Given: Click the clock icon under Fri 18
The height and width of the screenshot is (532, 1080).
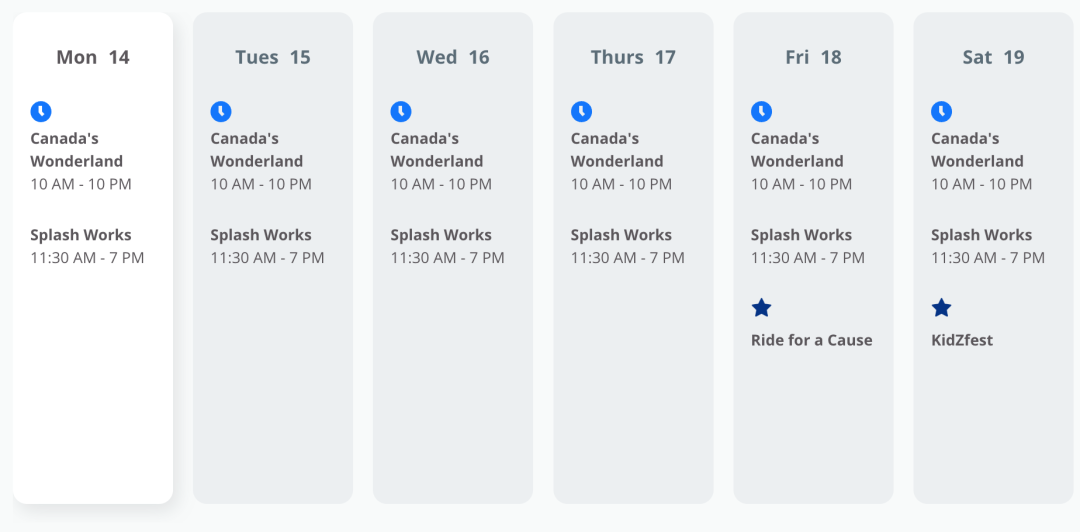Looking at the screenshot, I should [761, 112].
